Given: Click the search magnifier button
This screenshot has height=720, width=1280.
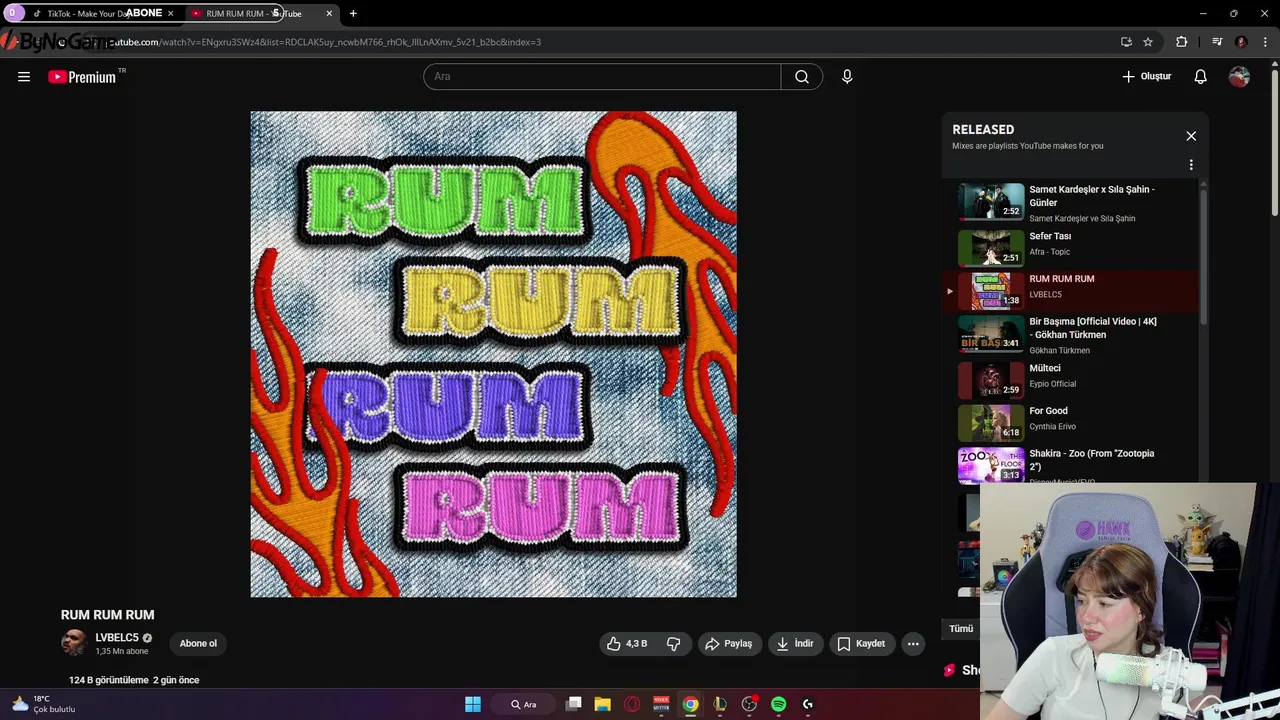Looking at the screenshot, I should [802, 77].
